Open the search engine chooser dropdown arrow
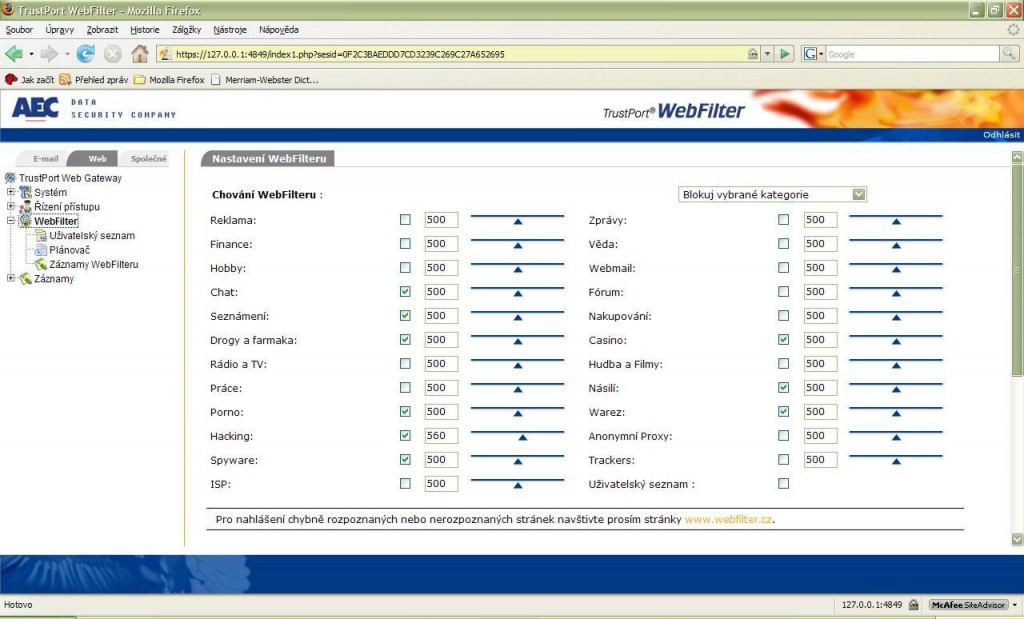 [821, 54]
